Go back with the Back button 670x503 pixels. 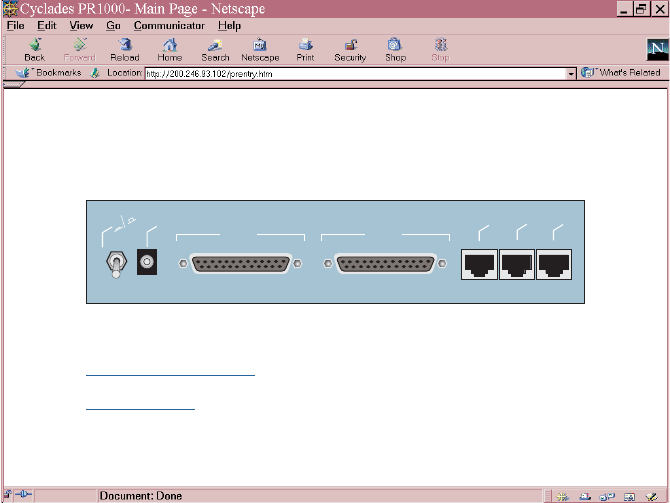tap(35, 50)
